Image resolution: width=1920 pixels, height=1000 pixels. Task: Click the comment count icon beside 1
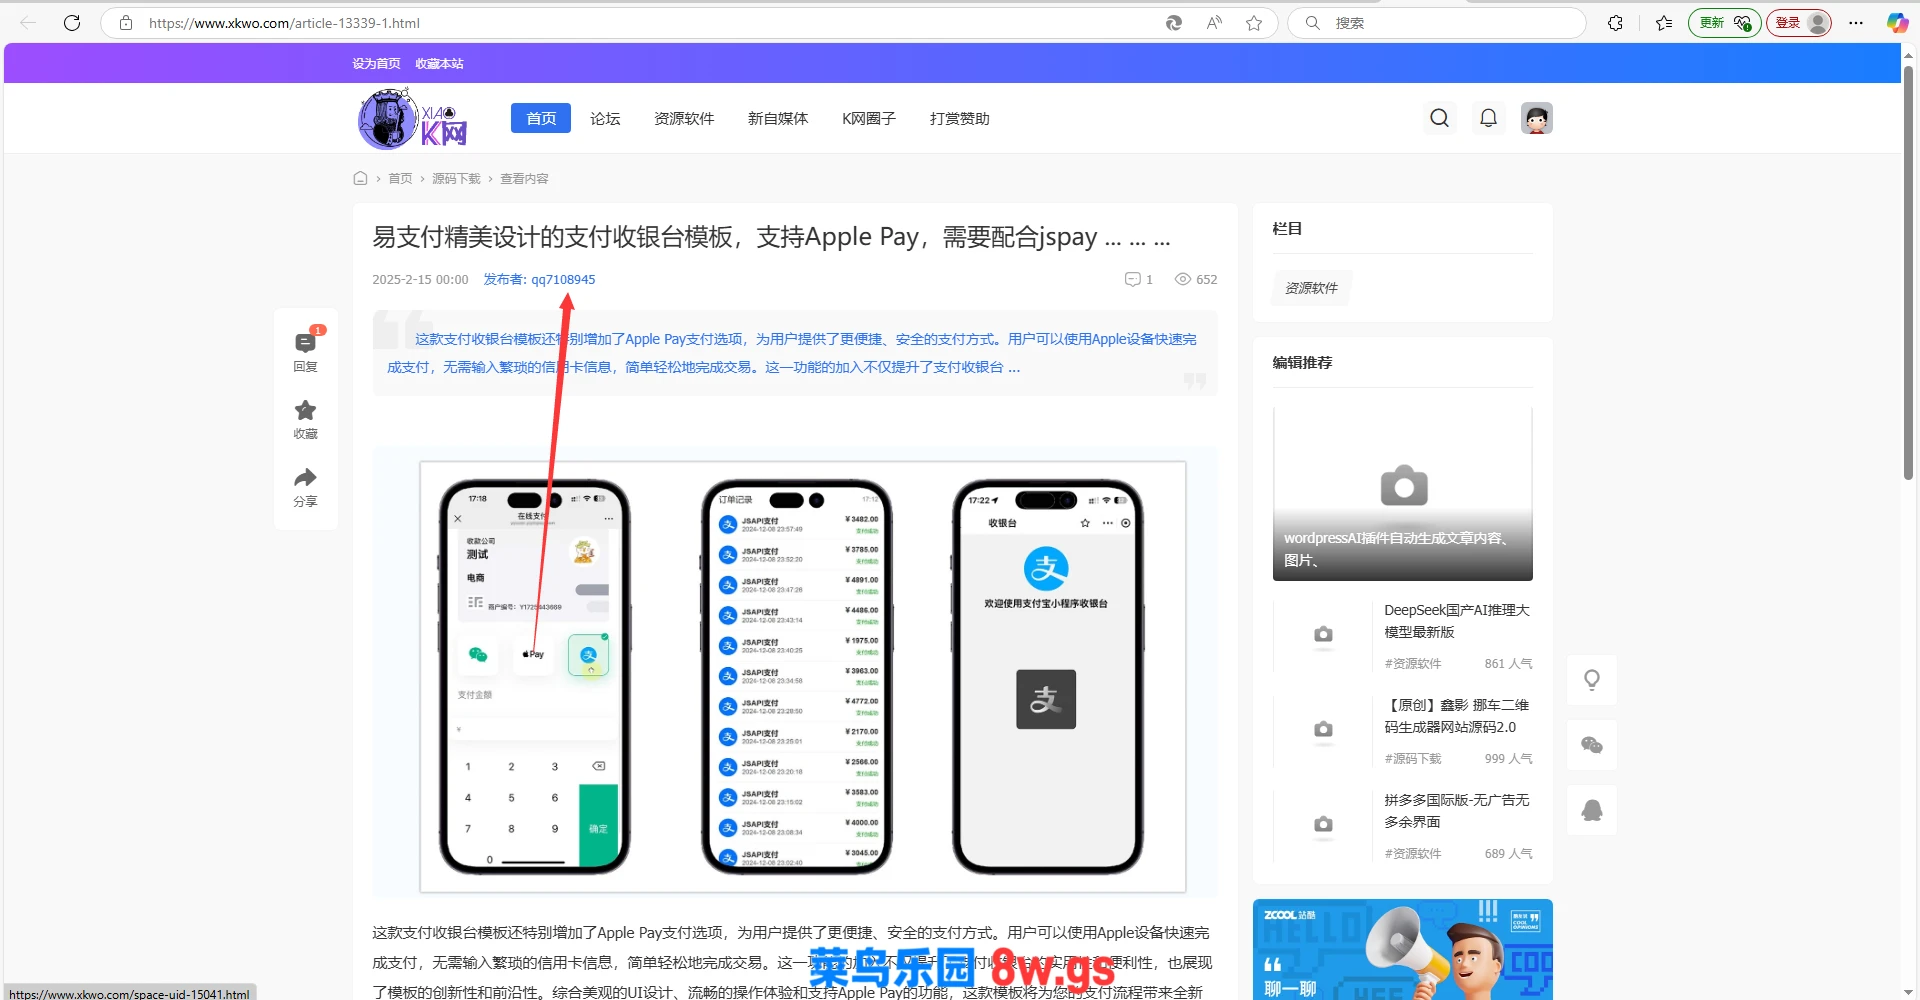tap(1133, 279)
